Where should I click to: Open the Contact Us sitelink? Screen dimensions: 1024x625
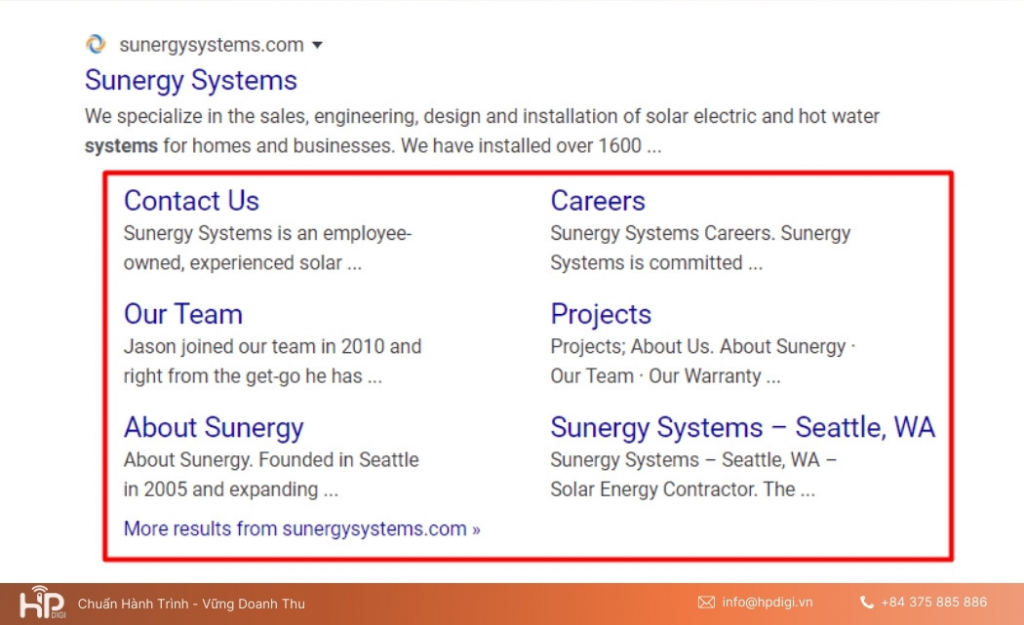(x=191, y=200)
